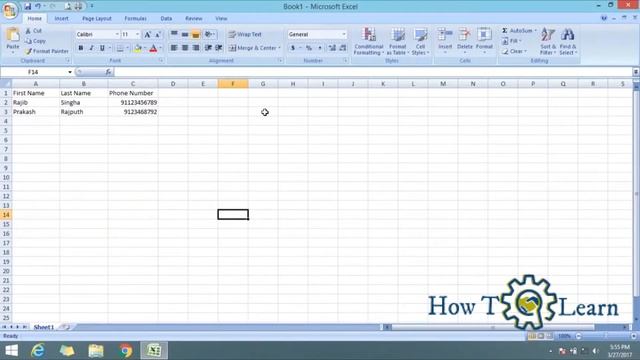
Task: Toggle Bold formatting
Action: pyautogui.click(x=81, y=48)
